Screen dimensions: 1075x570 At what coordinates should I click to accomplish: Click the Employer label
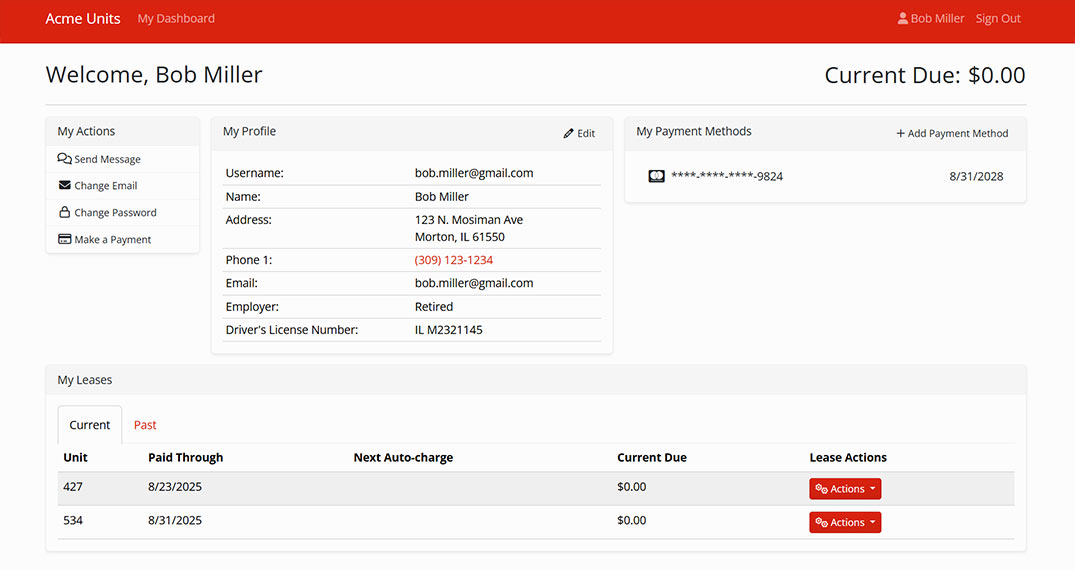point(252,307)
